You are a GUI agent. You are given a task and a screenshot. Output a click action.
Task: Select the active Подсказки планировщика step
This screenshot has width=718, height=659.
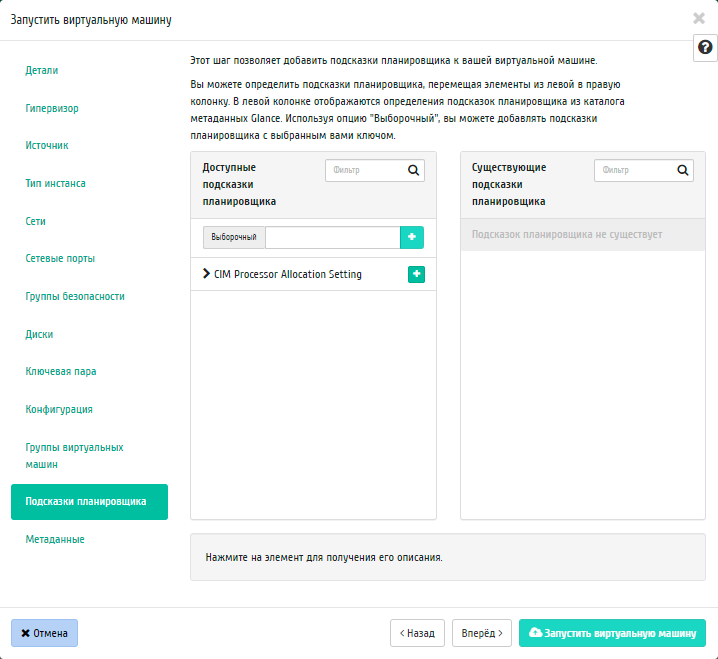(89, 502)
